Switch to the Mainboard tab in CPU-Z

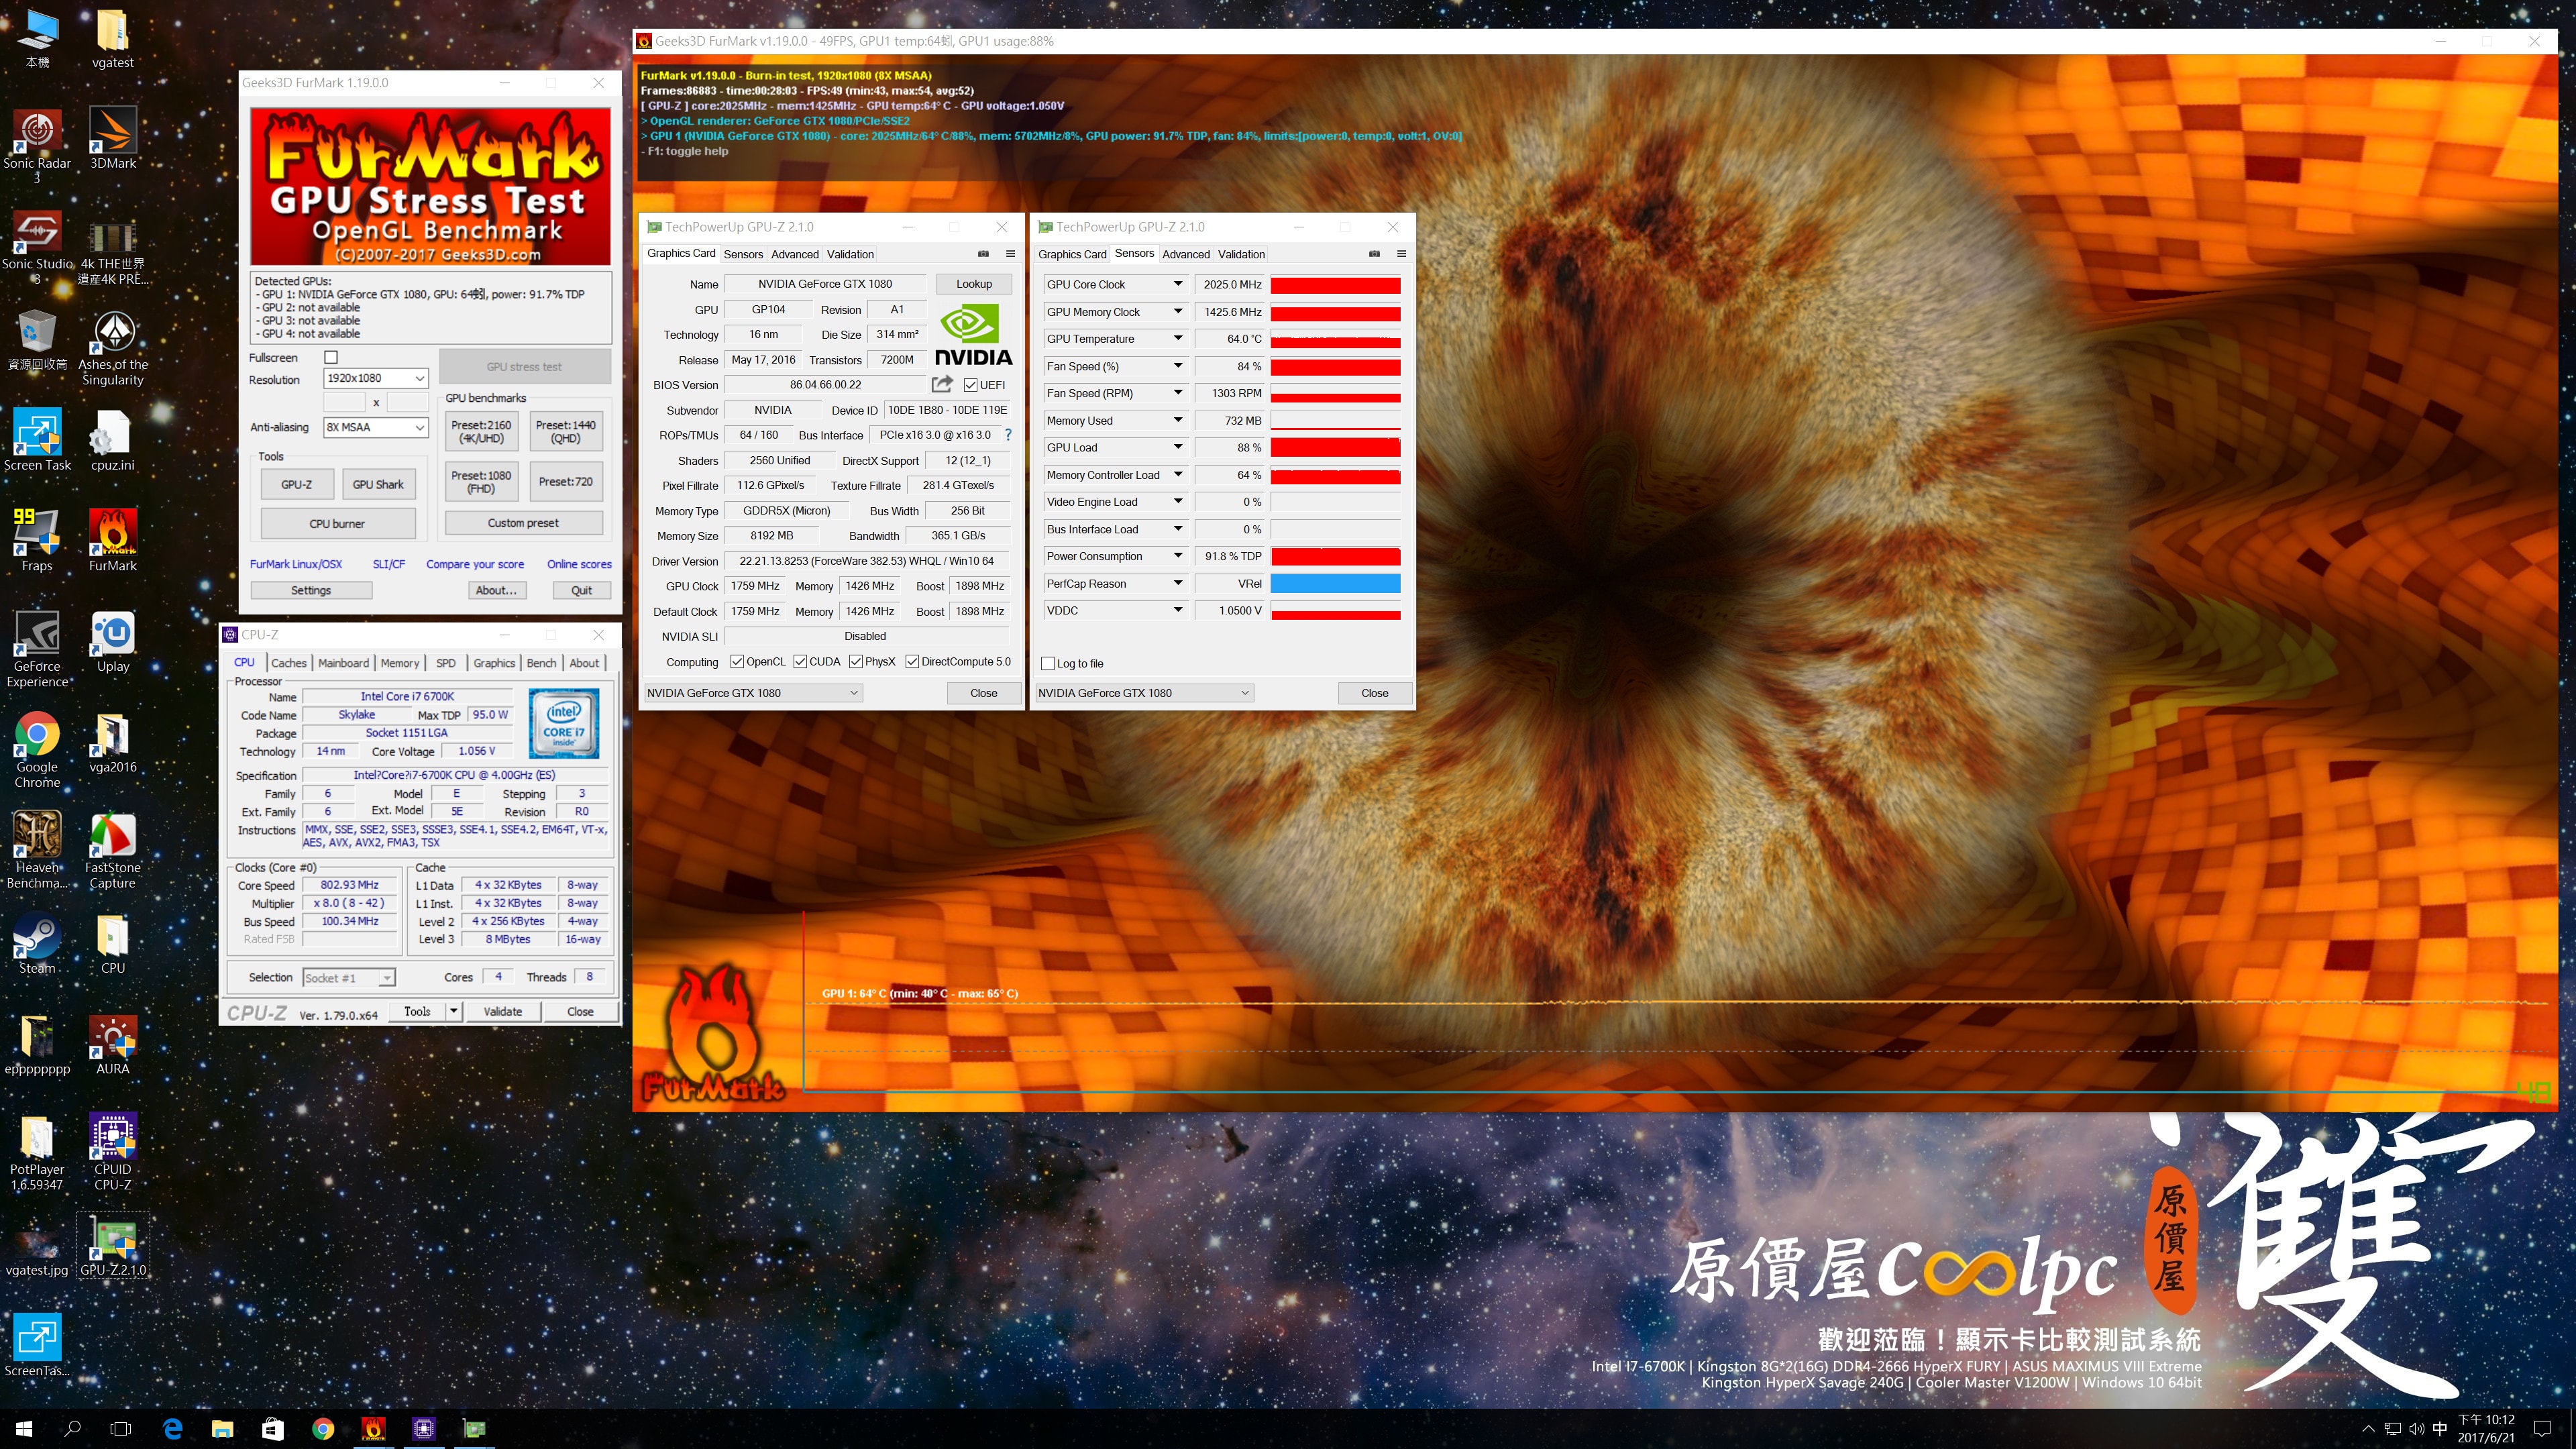tap(344, 663)
